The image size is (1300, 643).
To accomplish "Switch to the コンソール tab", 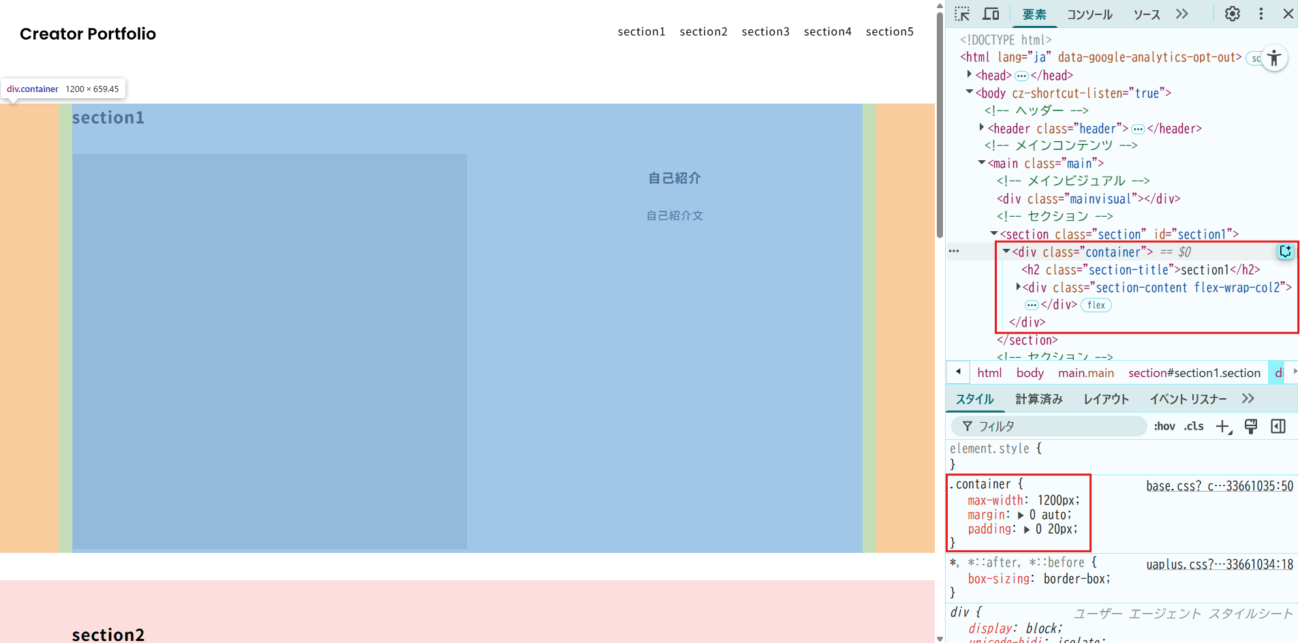I will coord(1089,14).
